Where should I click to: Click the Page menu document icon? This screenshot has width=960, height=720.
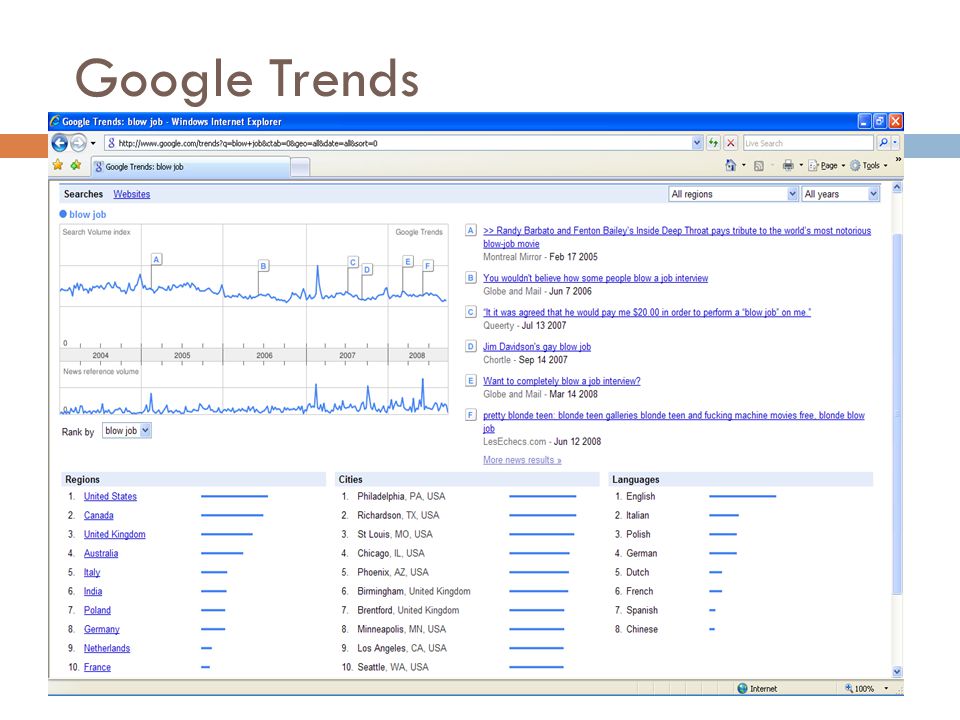coord(813,165)
